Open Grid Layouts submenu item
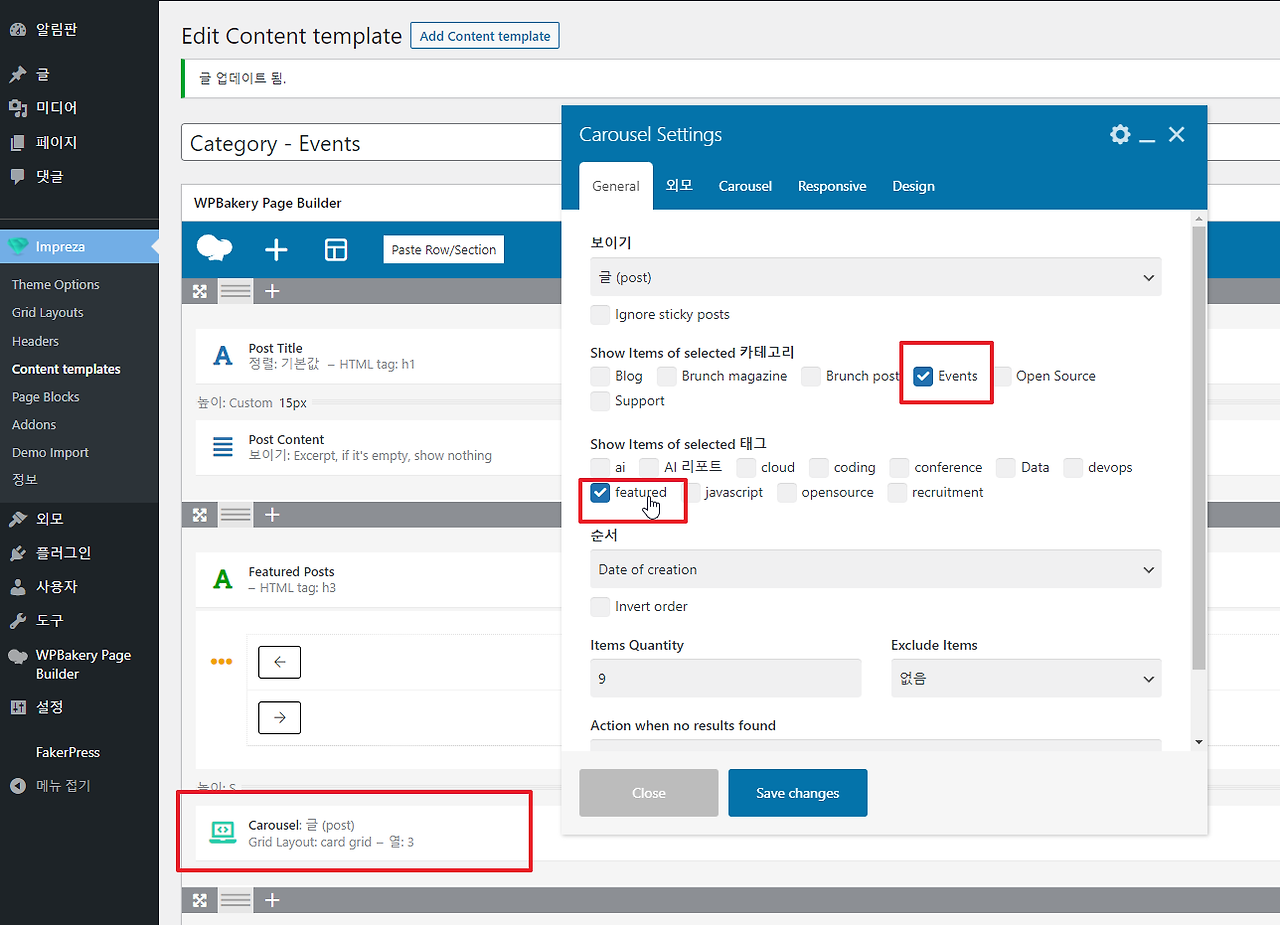The width and height of the screenshot is (1280, 925). coord(48,313)
